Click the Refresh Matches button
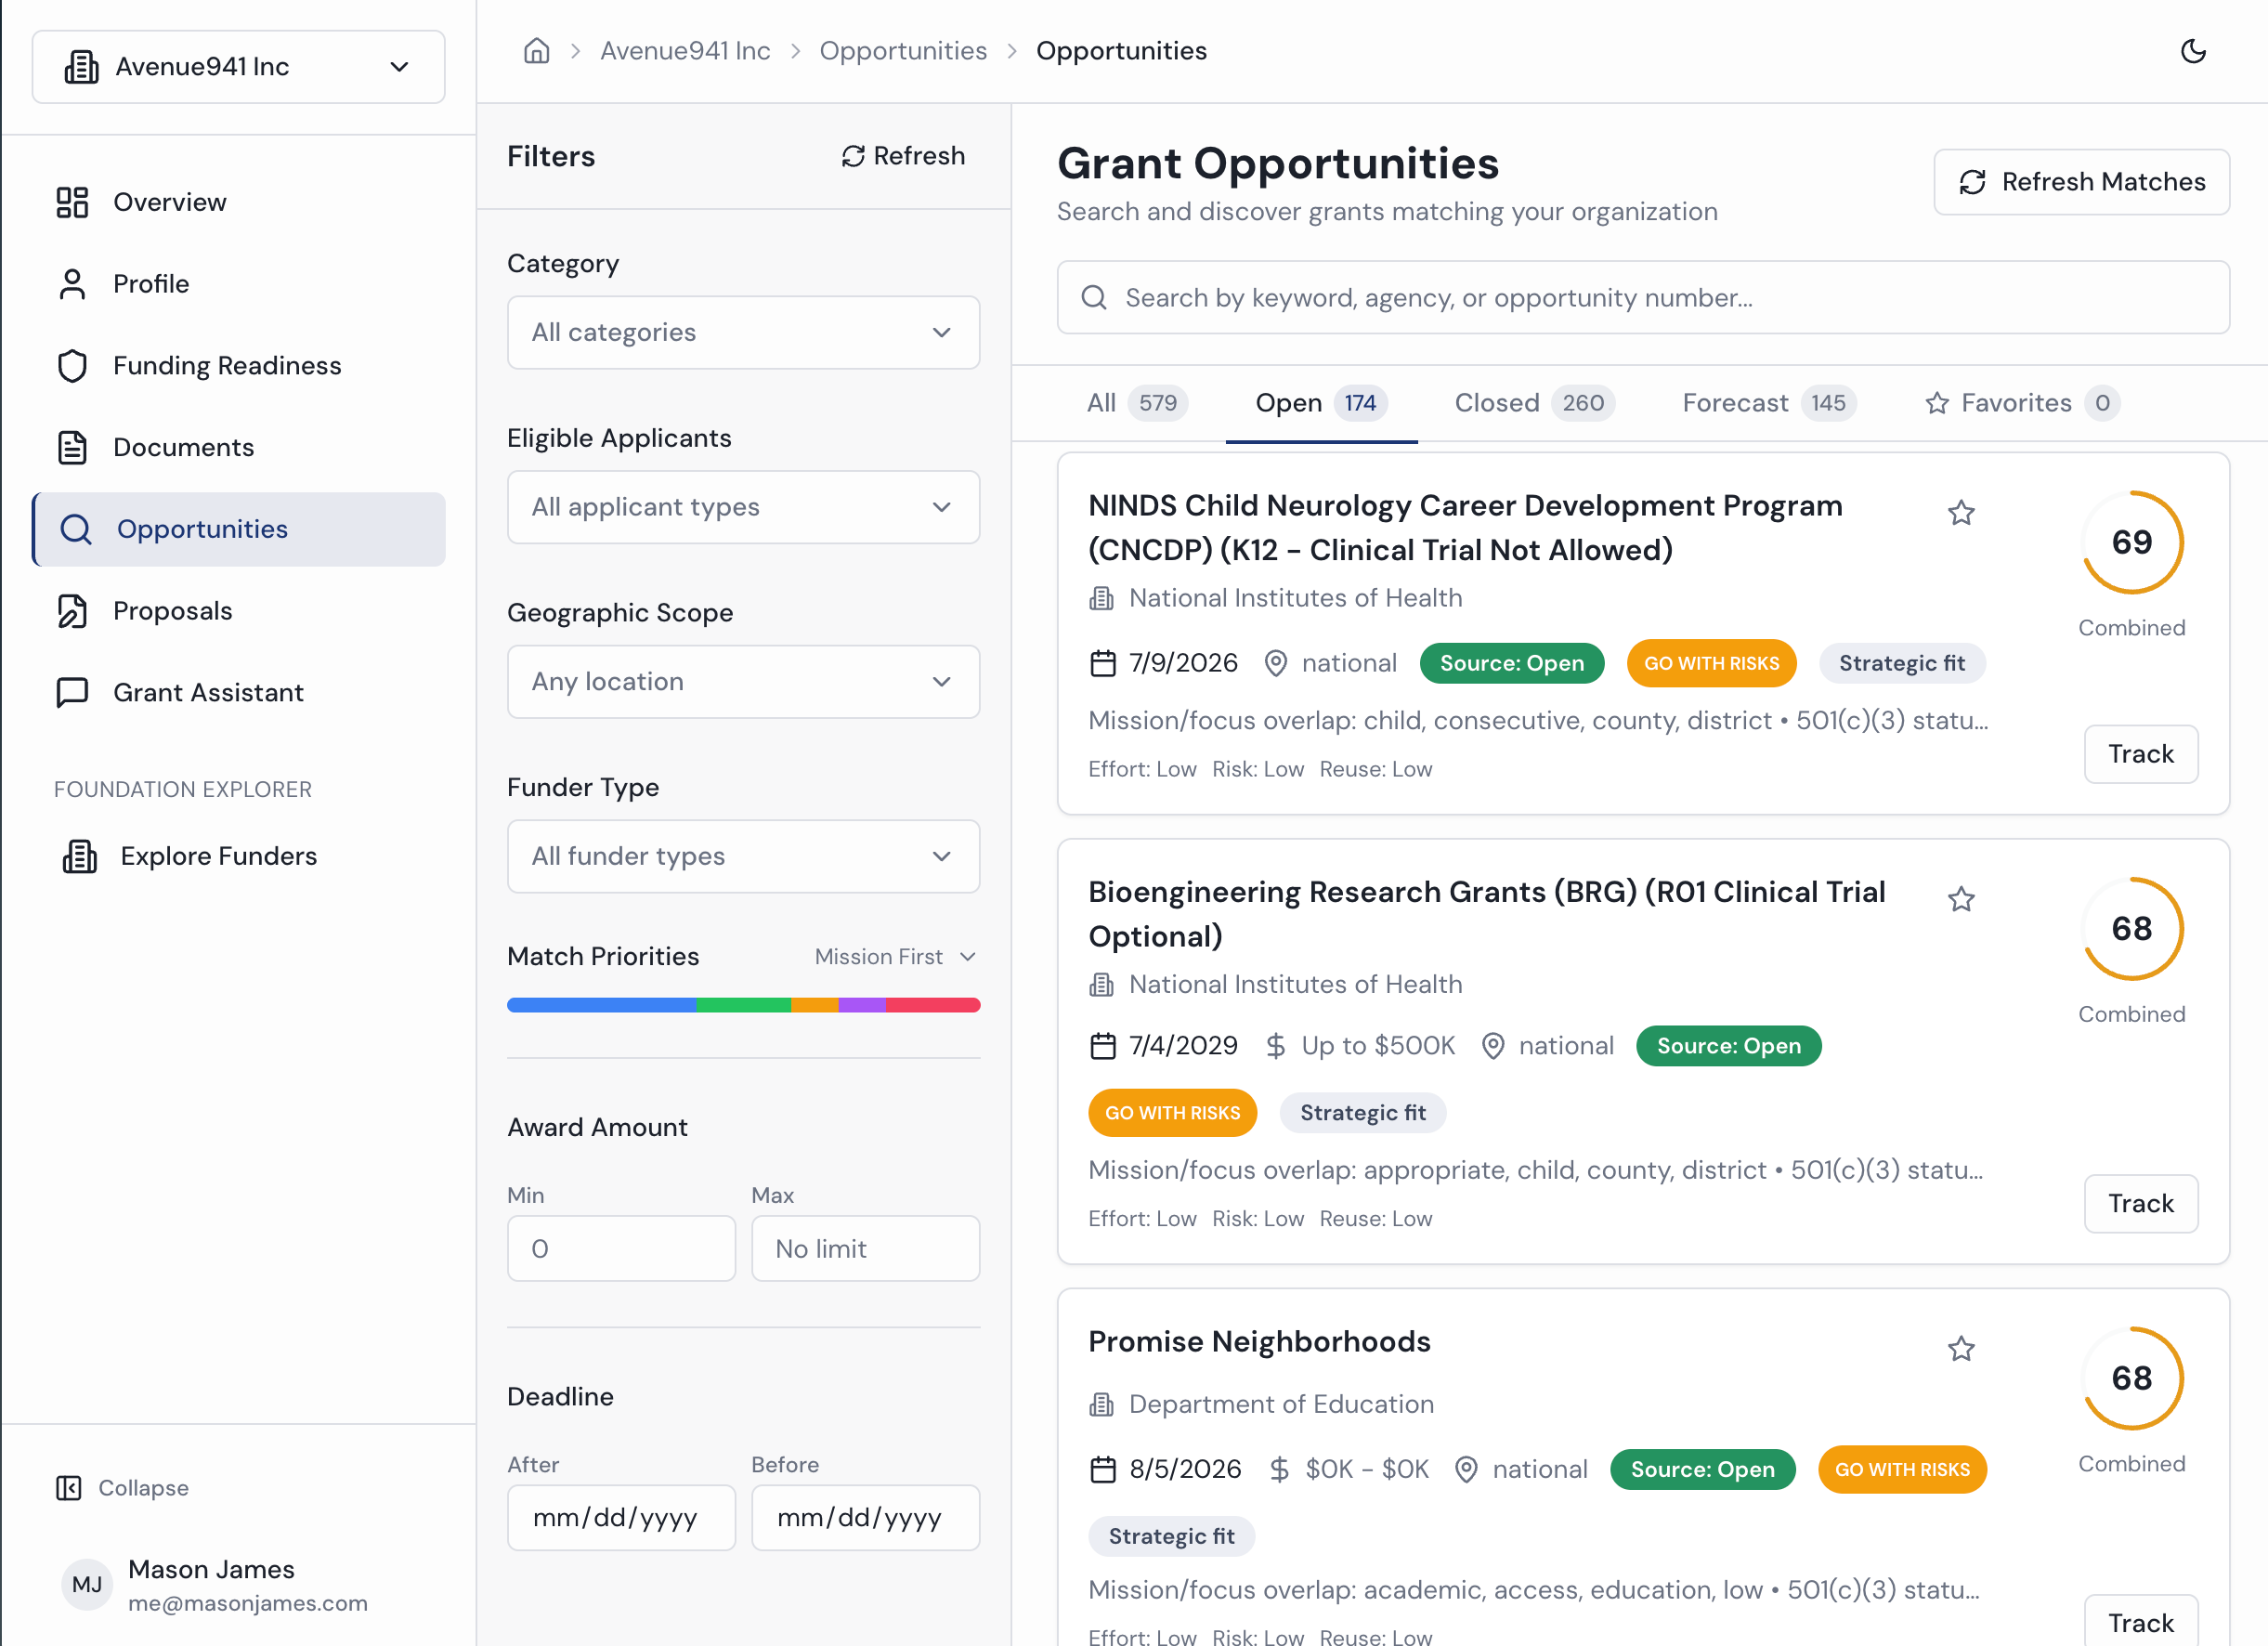The image size is (2268, 1646). coord(2081,182)
